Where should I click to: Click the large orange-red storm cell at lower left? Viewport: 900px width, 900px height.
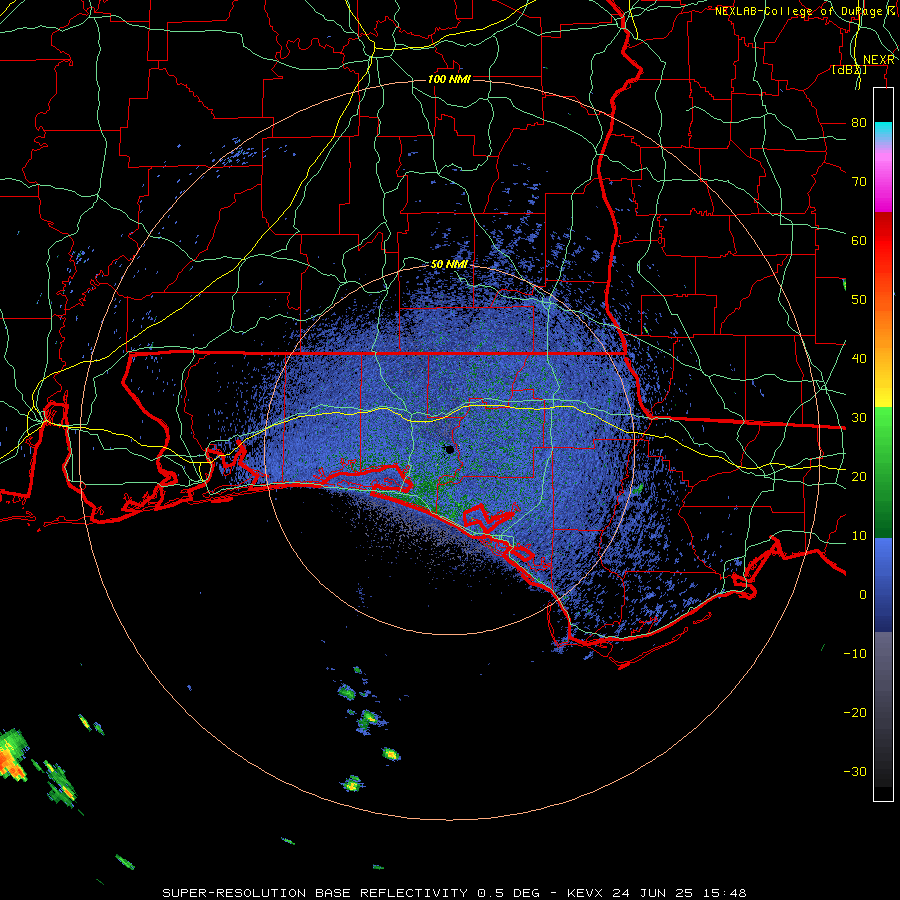click(x=11, y=757)
